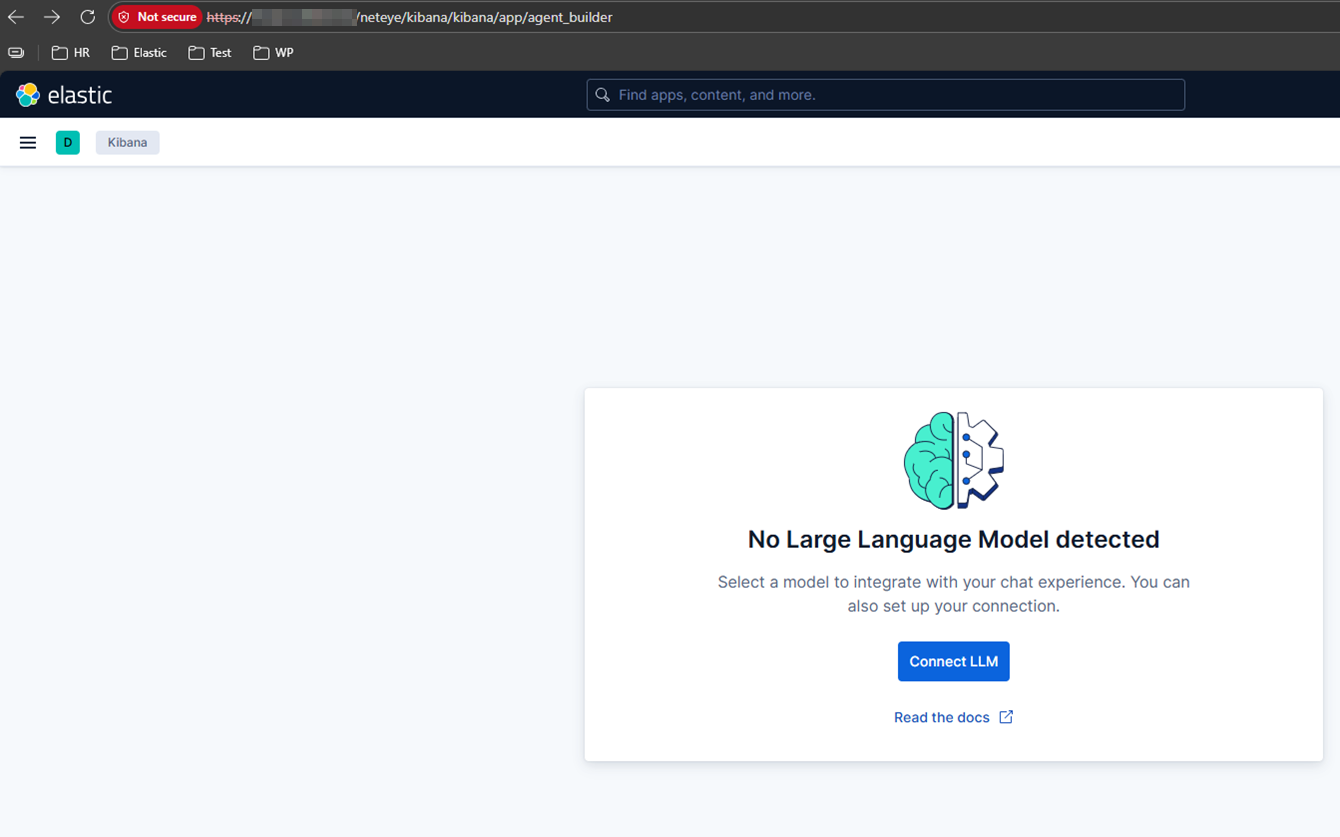This screenshot has height=837, width=1340.
Task: Click the brain and gear illustration
Action: [953, 461]
